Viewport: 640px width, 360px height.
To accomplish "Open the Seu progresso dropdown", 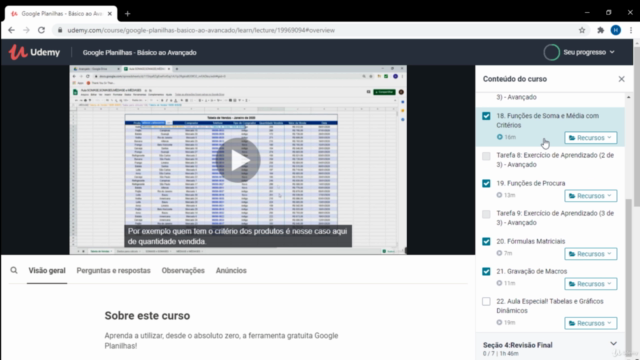I will (589, 52).
